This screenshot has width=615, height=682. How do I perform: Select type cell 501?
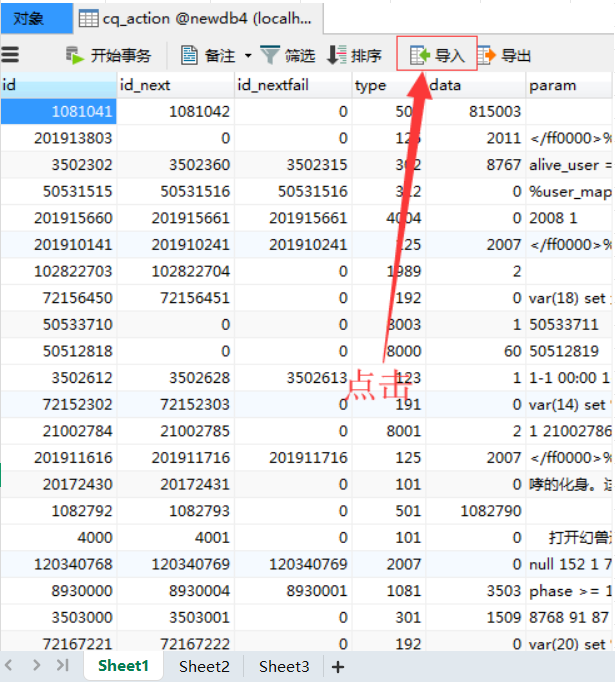coord(388,511)
